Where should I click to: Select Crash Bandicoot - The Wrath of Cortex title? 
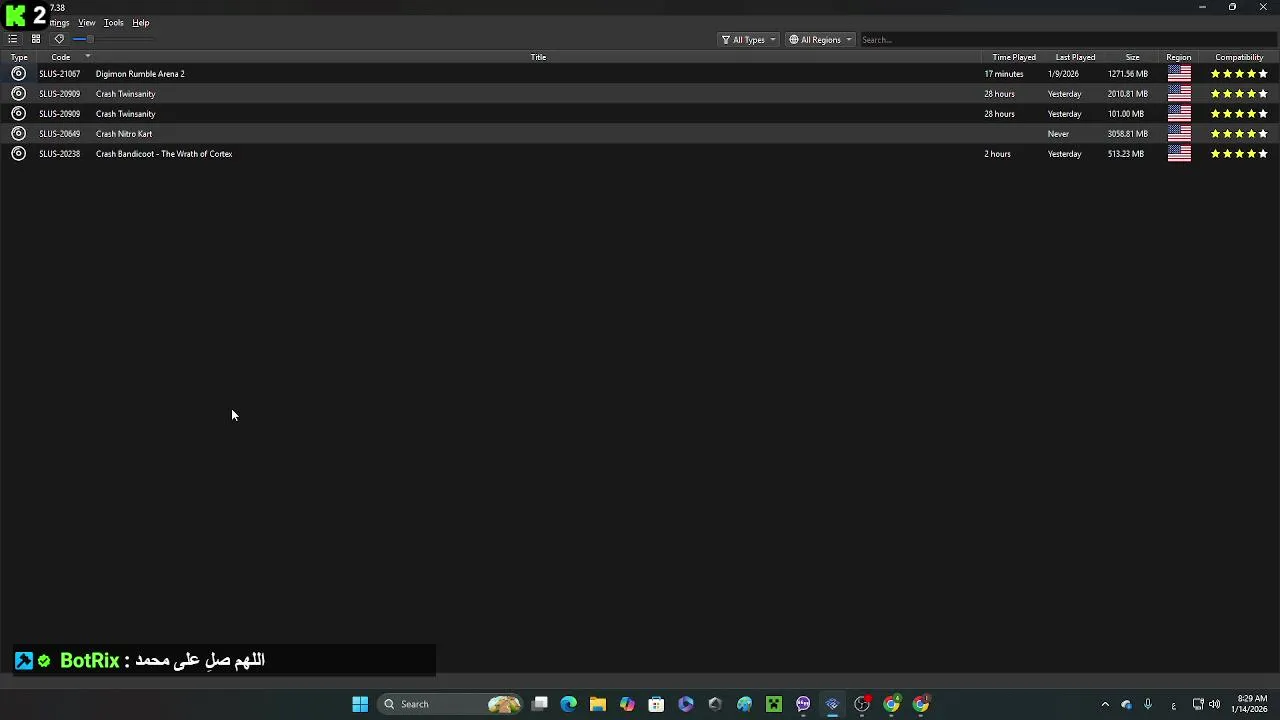click(164, 154)
